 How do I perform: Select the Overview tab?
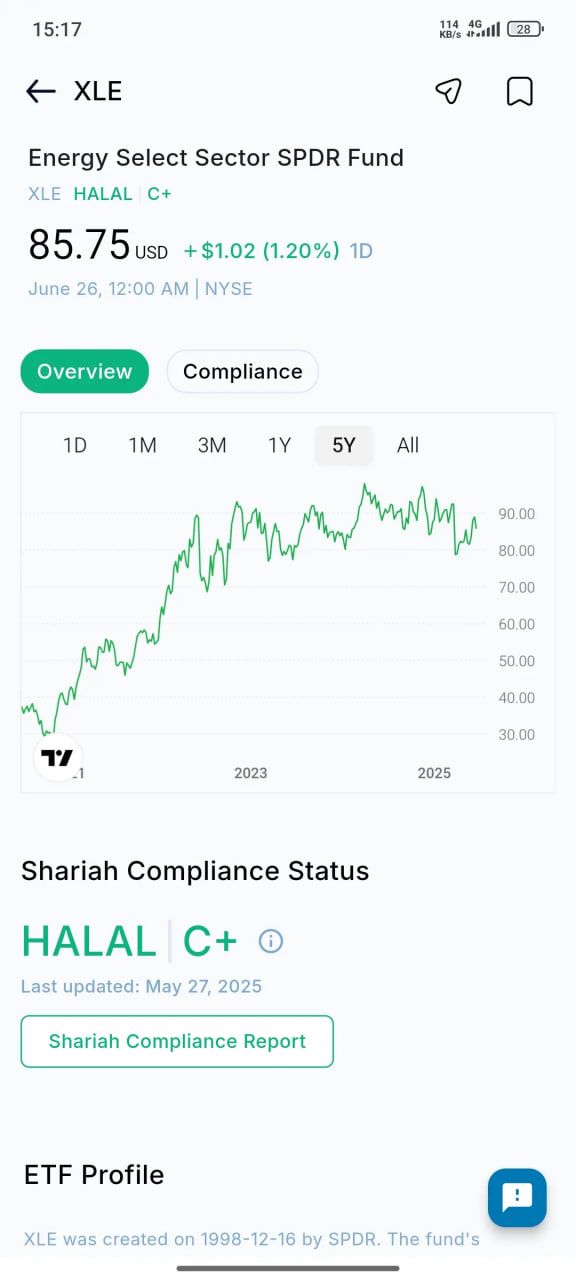click(x=85, y=372)
